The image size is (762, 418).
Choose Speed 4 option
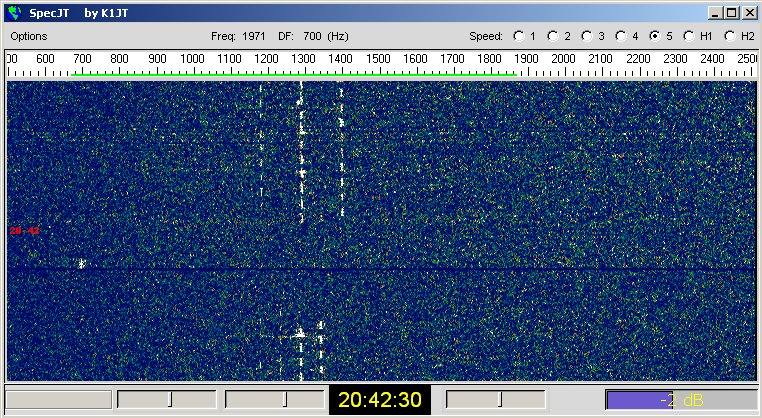(621, 36)
